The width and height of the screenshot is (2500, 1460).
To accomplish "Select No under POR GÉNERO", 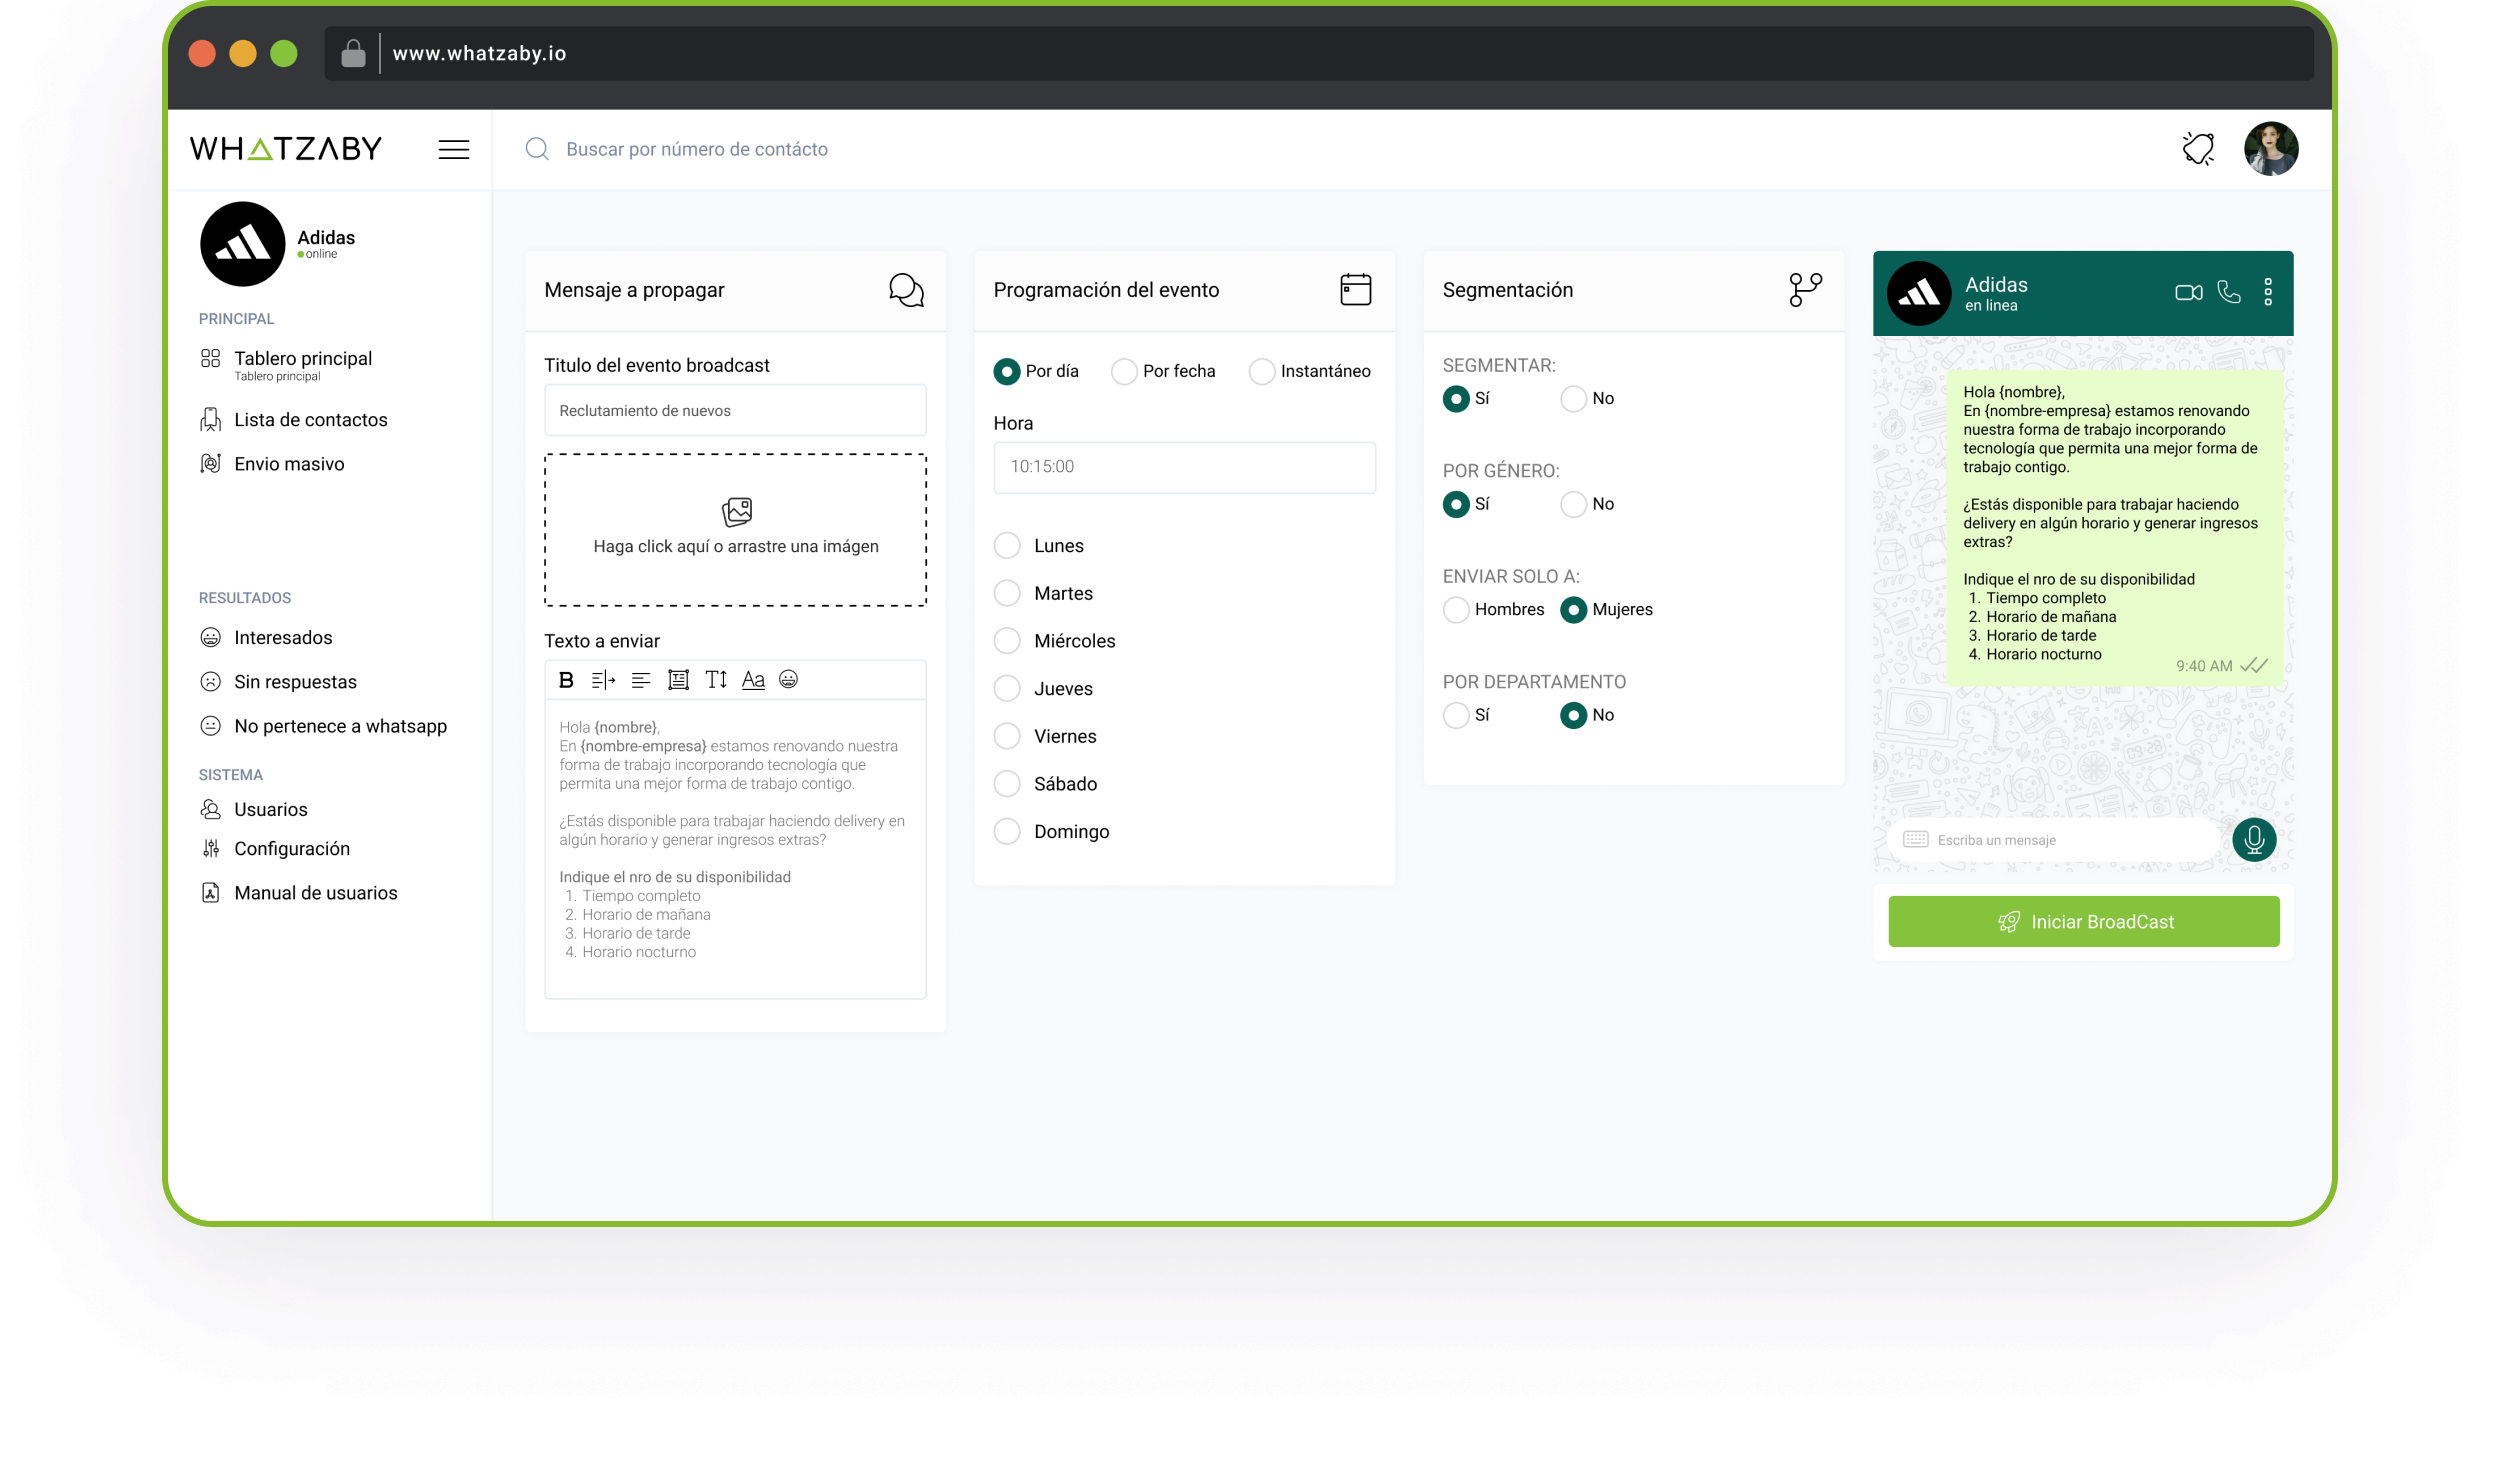I will click(x=1573, y=505).
